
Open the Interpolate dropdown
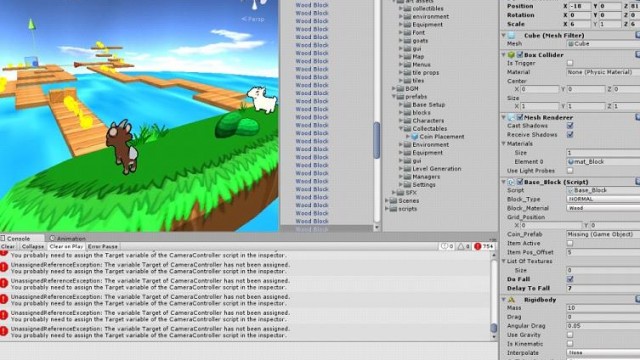603,353
